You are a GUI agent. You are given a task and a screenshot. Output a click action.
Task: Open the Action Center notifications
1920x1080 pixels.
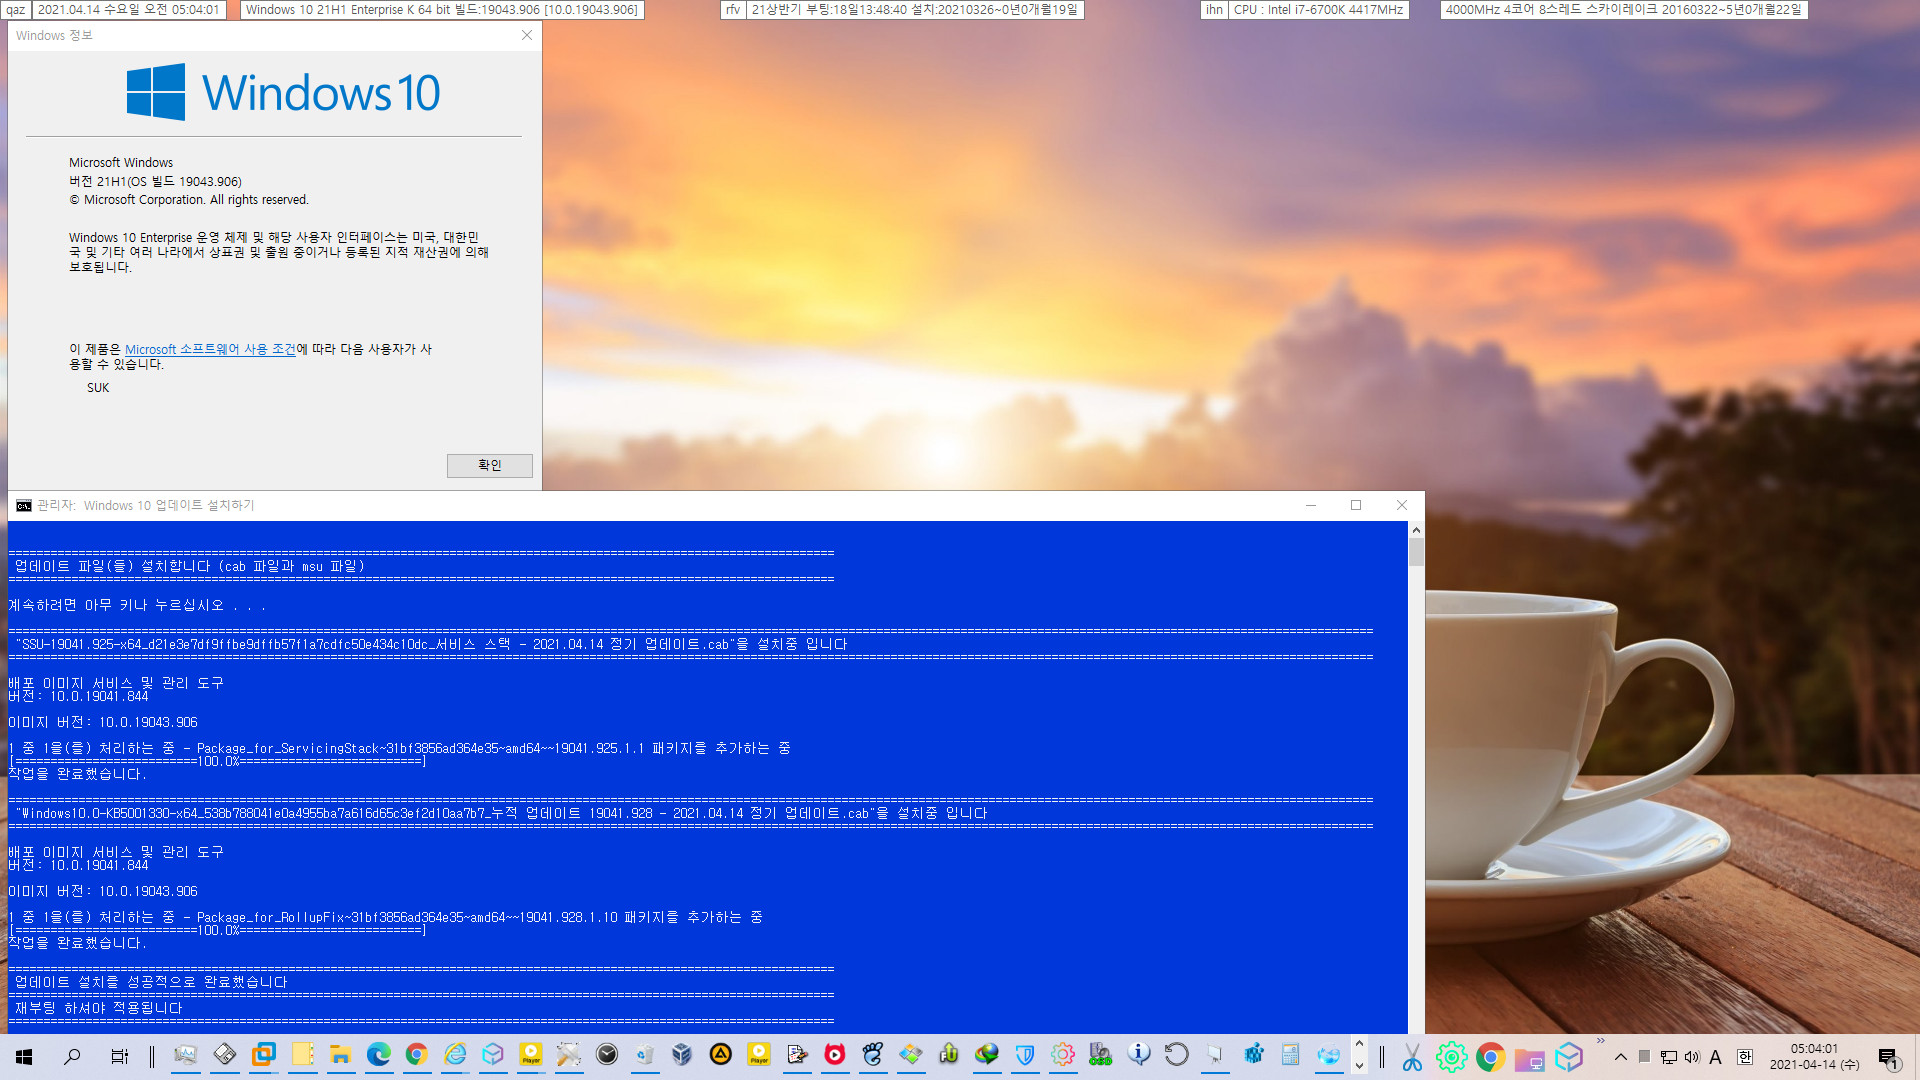click(1888, 1057)
